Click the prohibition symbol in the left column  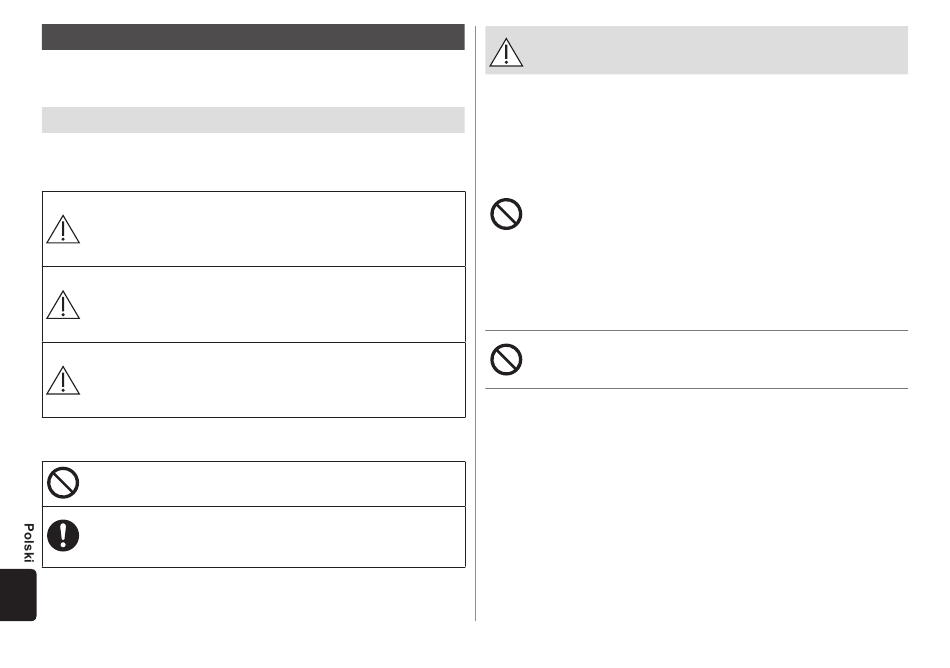(63, 484)
